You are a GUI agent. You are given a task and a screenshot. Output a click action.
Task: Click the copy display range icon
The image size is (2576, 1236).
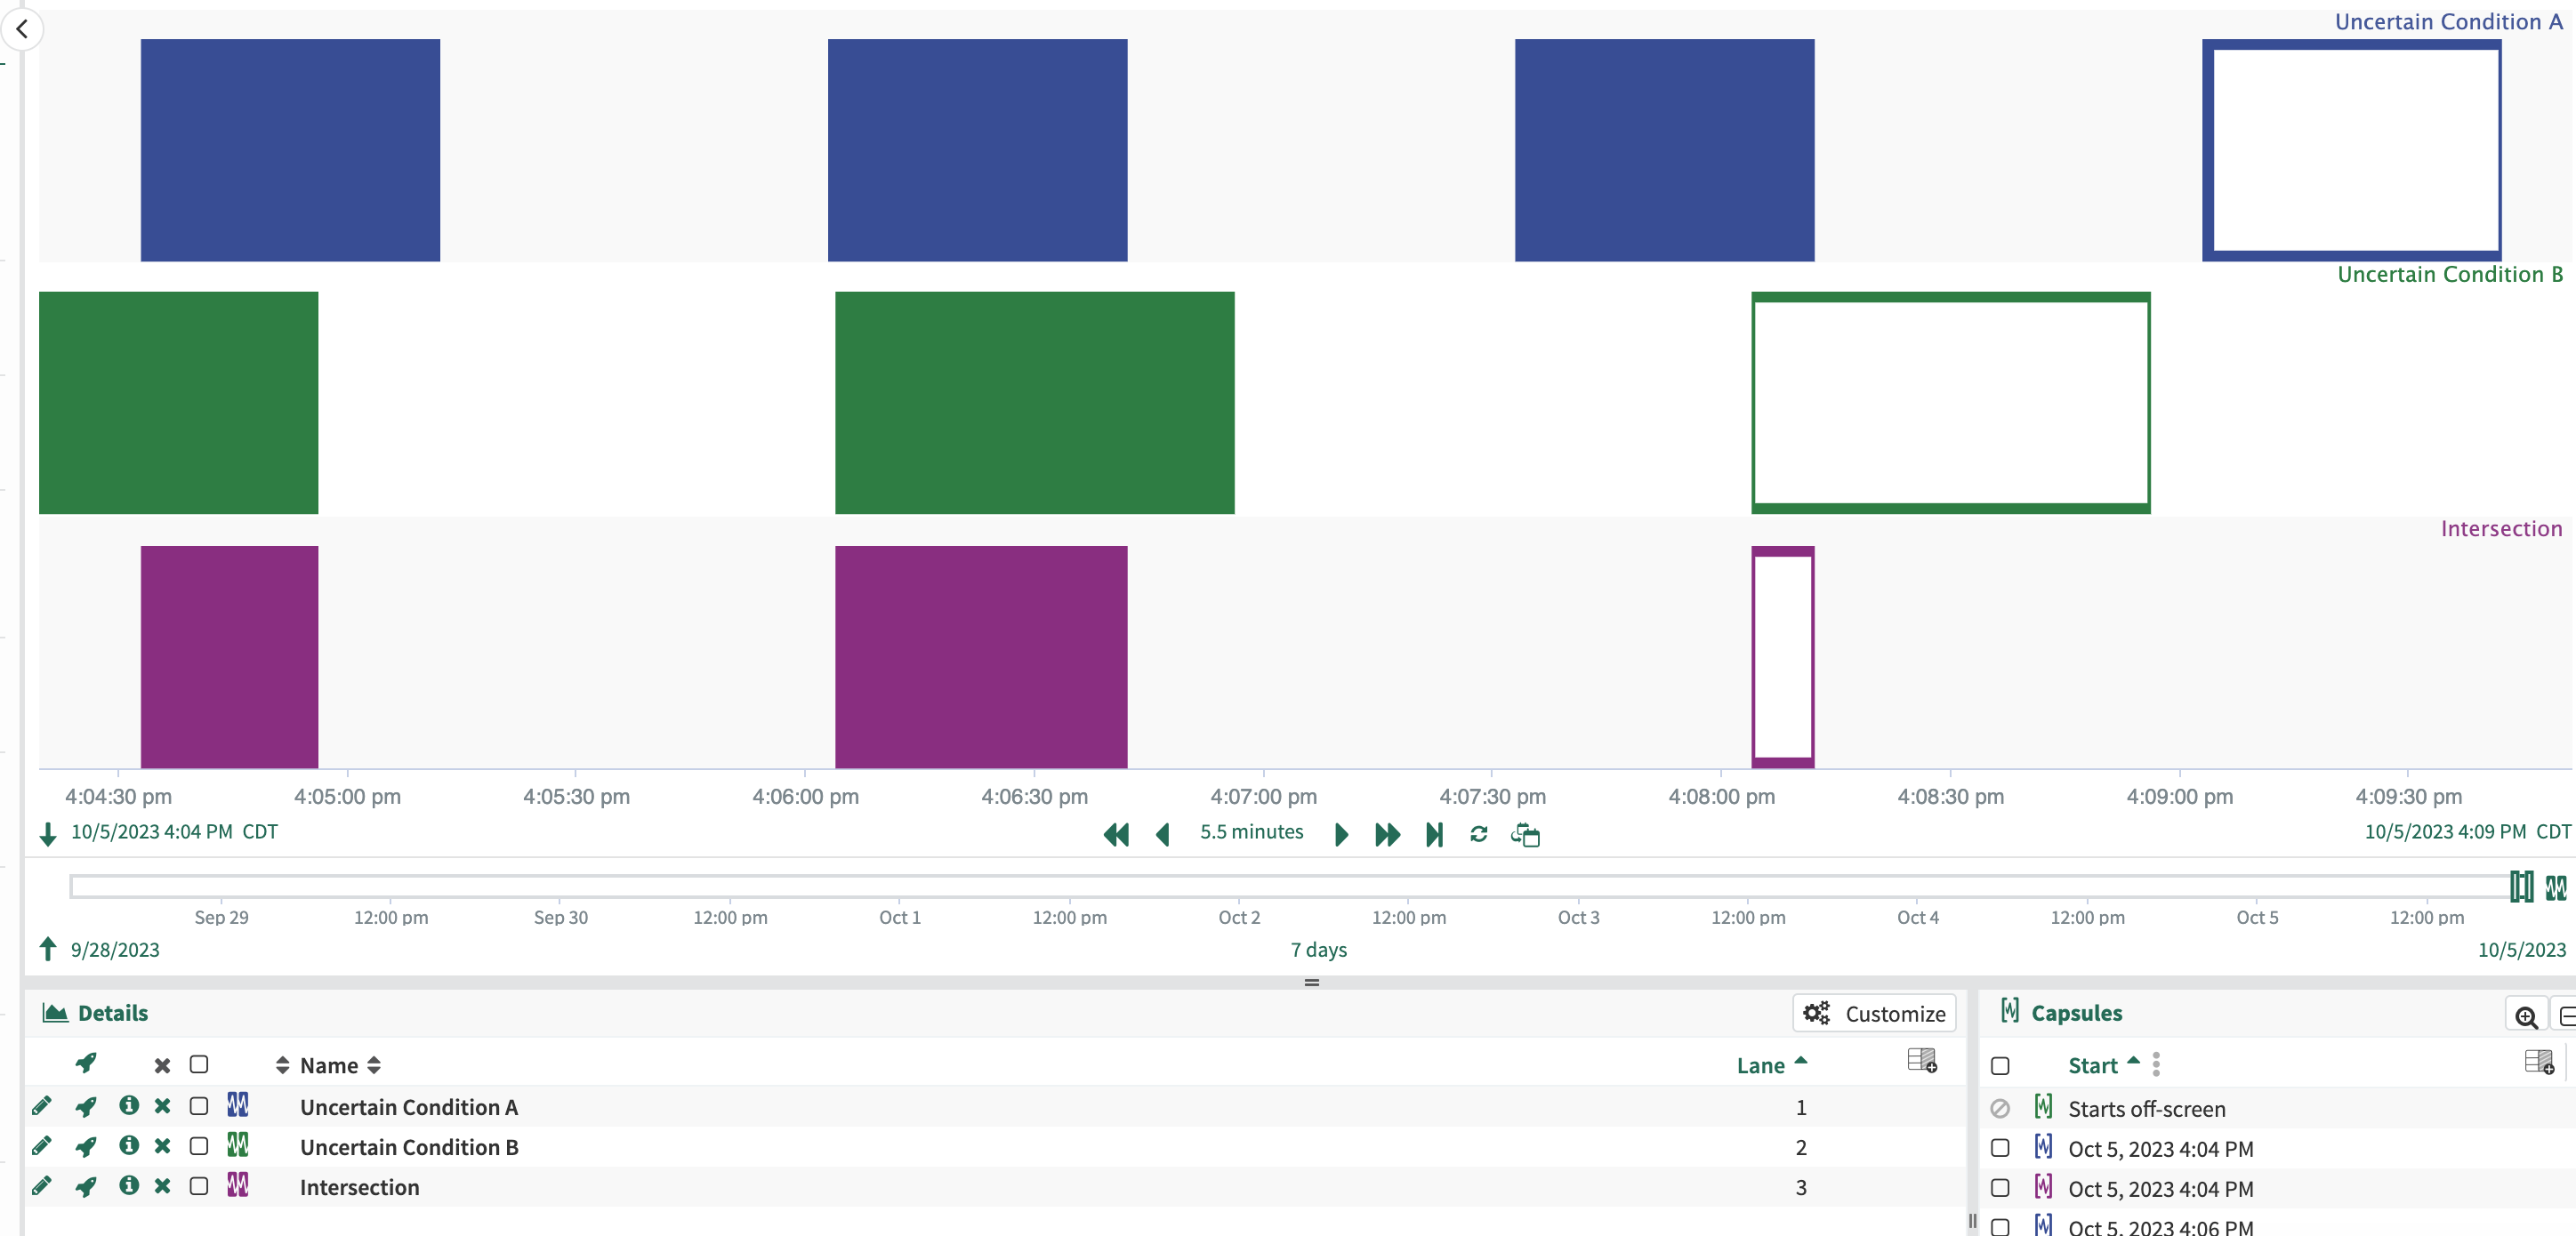coord(1524,834)
